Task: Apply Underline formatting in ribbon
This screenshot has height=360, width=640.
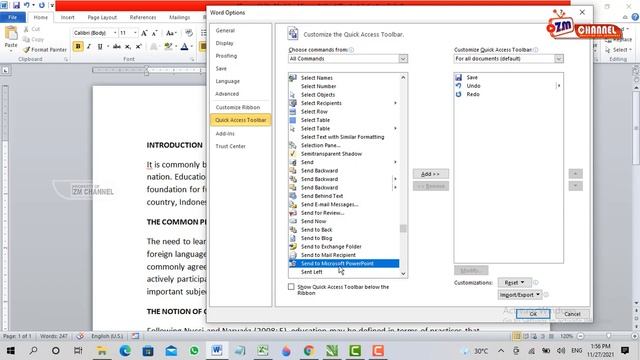Action: 100,47
